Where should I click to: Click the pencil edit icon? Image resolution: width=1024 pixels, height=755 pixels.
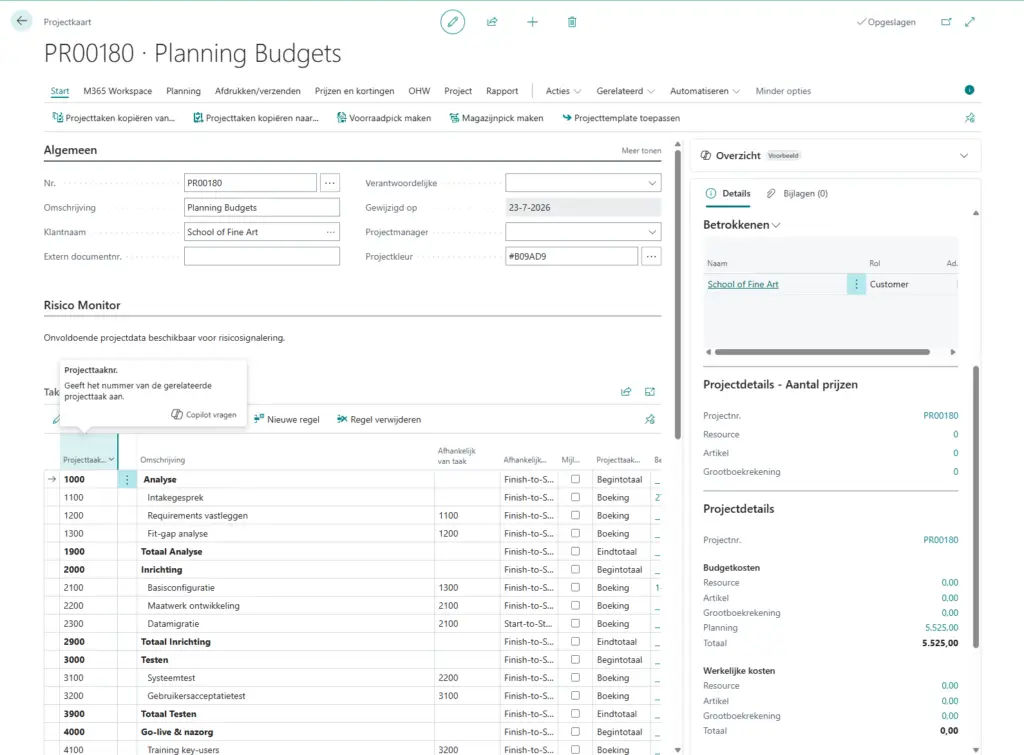click(453, 22)
